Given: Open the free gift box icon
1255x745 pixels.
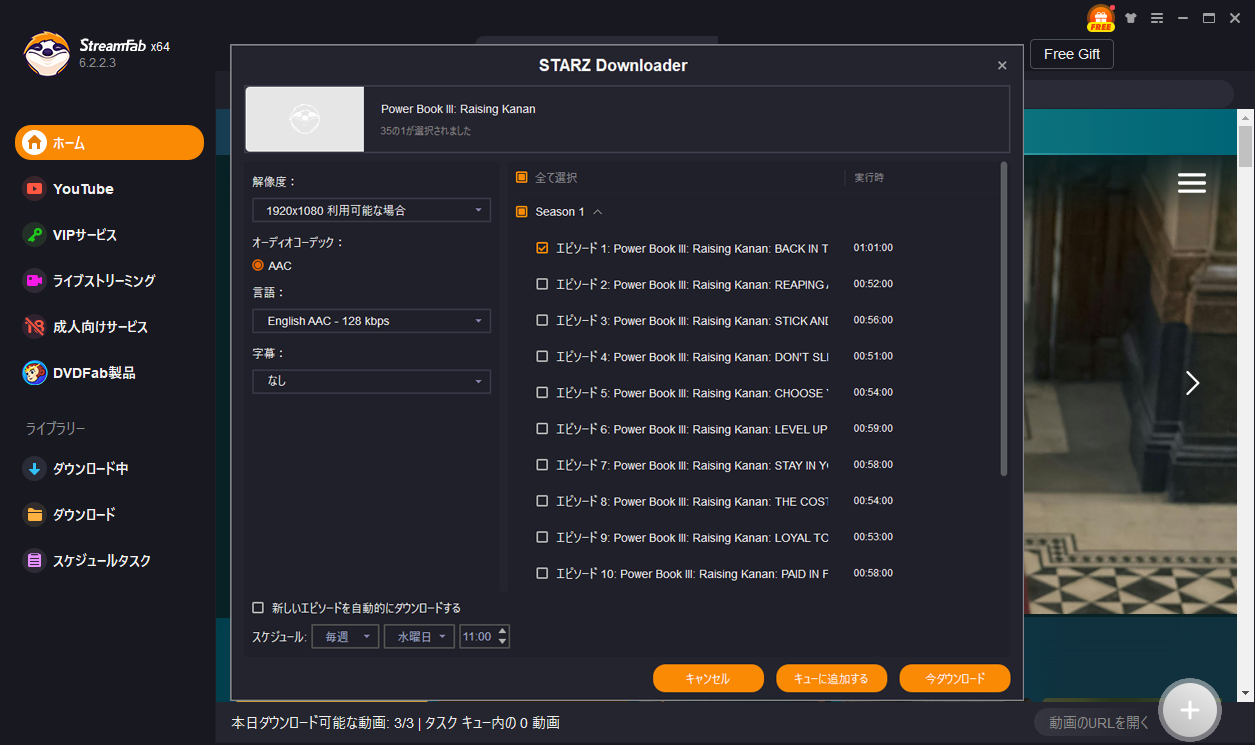Looking at the screenshot, I should tap(1101, 18).
